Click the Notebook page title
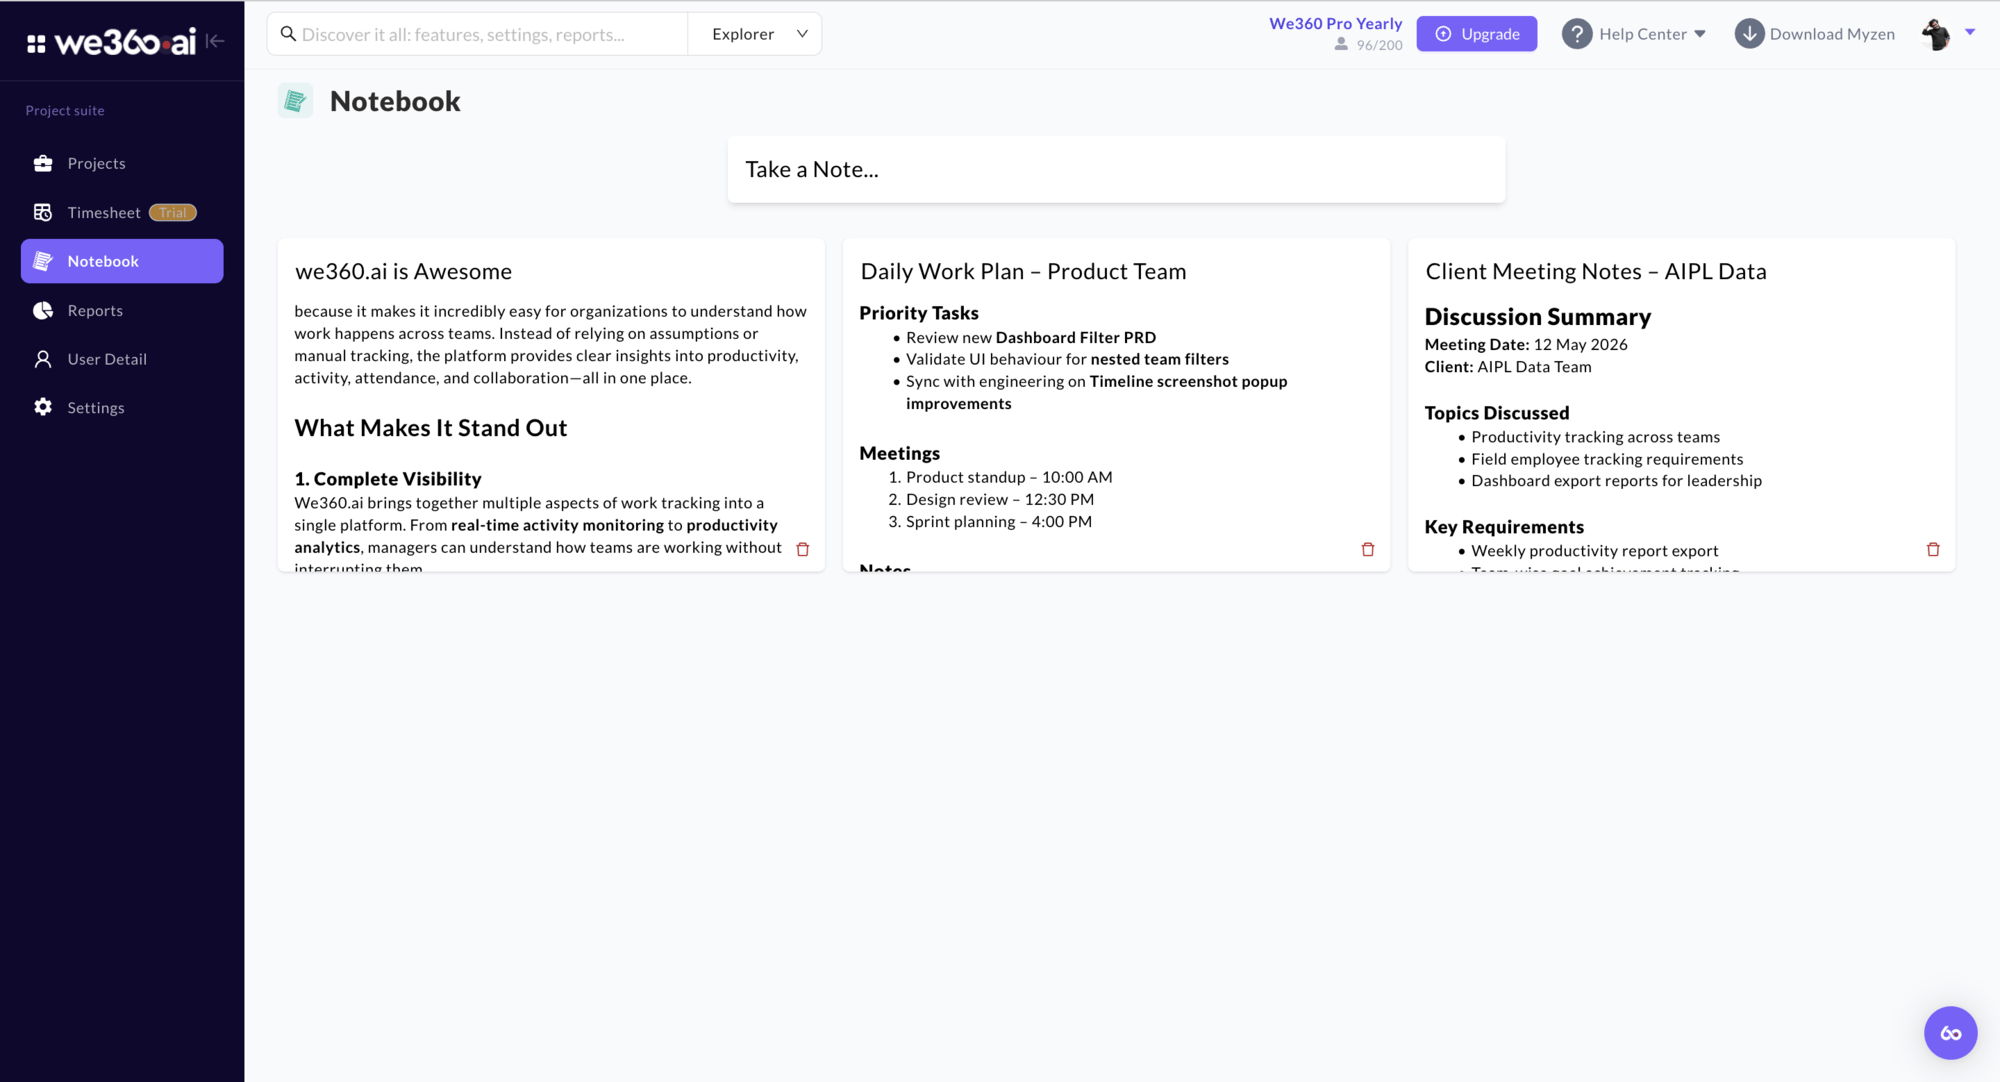 (395, 101)
